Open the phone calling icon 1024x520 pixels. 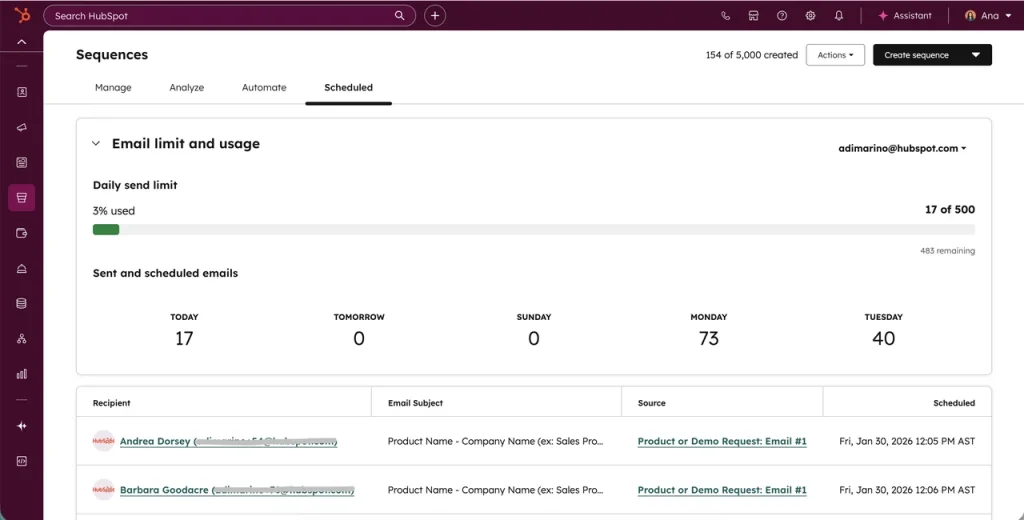tap(726, 16)
